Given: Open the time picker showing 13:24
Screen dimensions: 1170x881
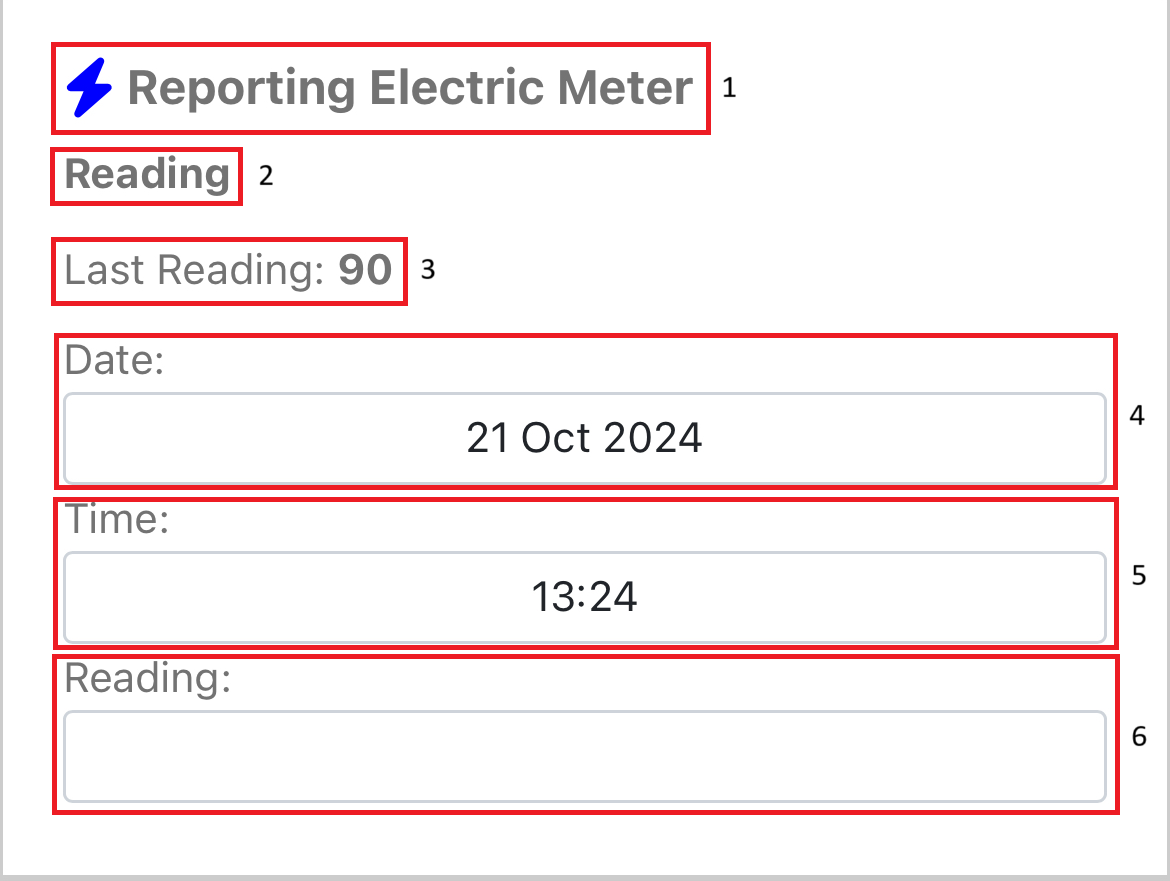Looking at the screenshot, I should click(x=585, y=598).
